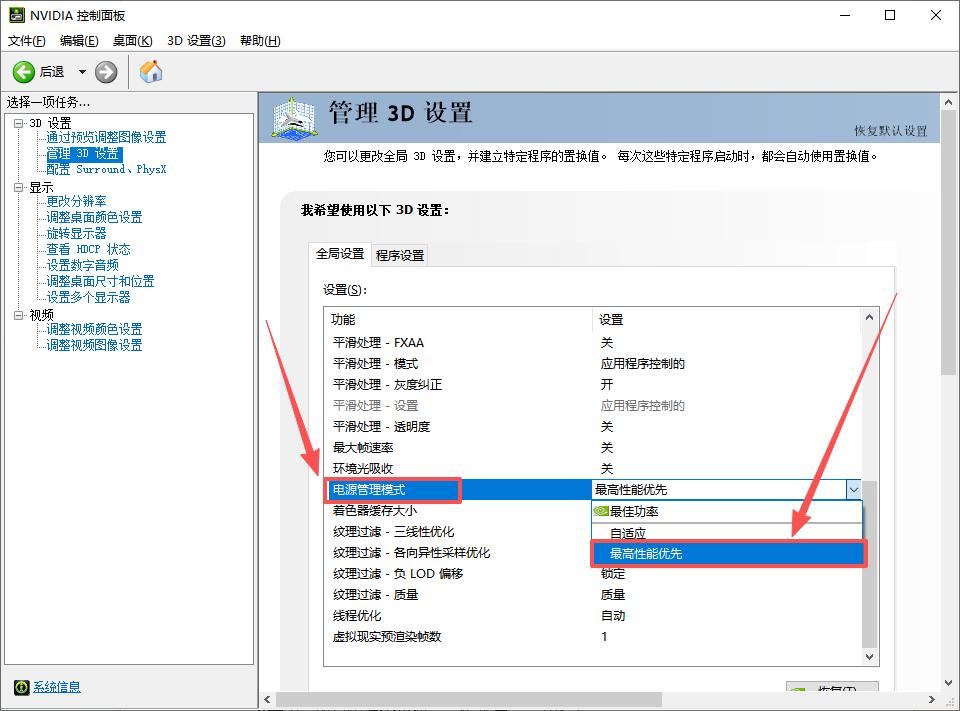Select the 平滑处理 - 透明度 row

pyautogui.click(x=593, y=427)
